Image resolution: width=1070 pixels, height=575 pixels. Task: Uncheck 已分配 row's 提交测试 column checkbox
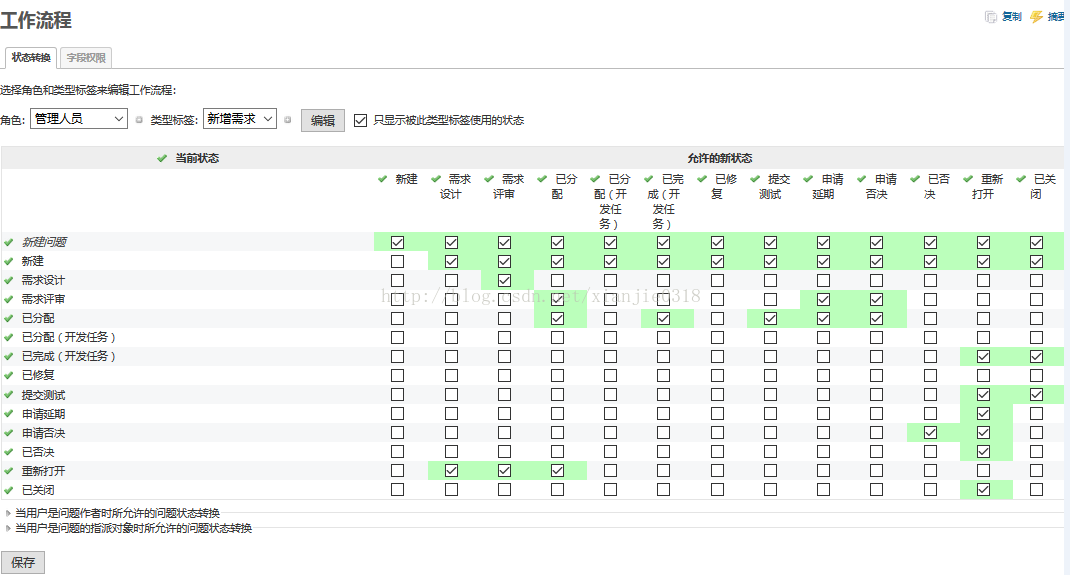tap(770, 319)
